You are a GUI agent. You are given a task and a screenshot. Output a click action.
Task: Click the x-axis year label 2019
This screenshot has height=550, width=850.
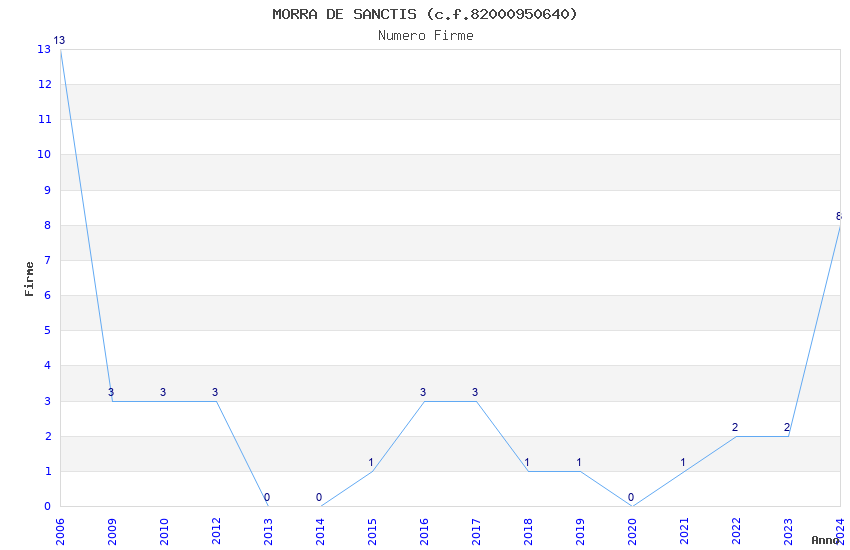(x=580, y=531)
